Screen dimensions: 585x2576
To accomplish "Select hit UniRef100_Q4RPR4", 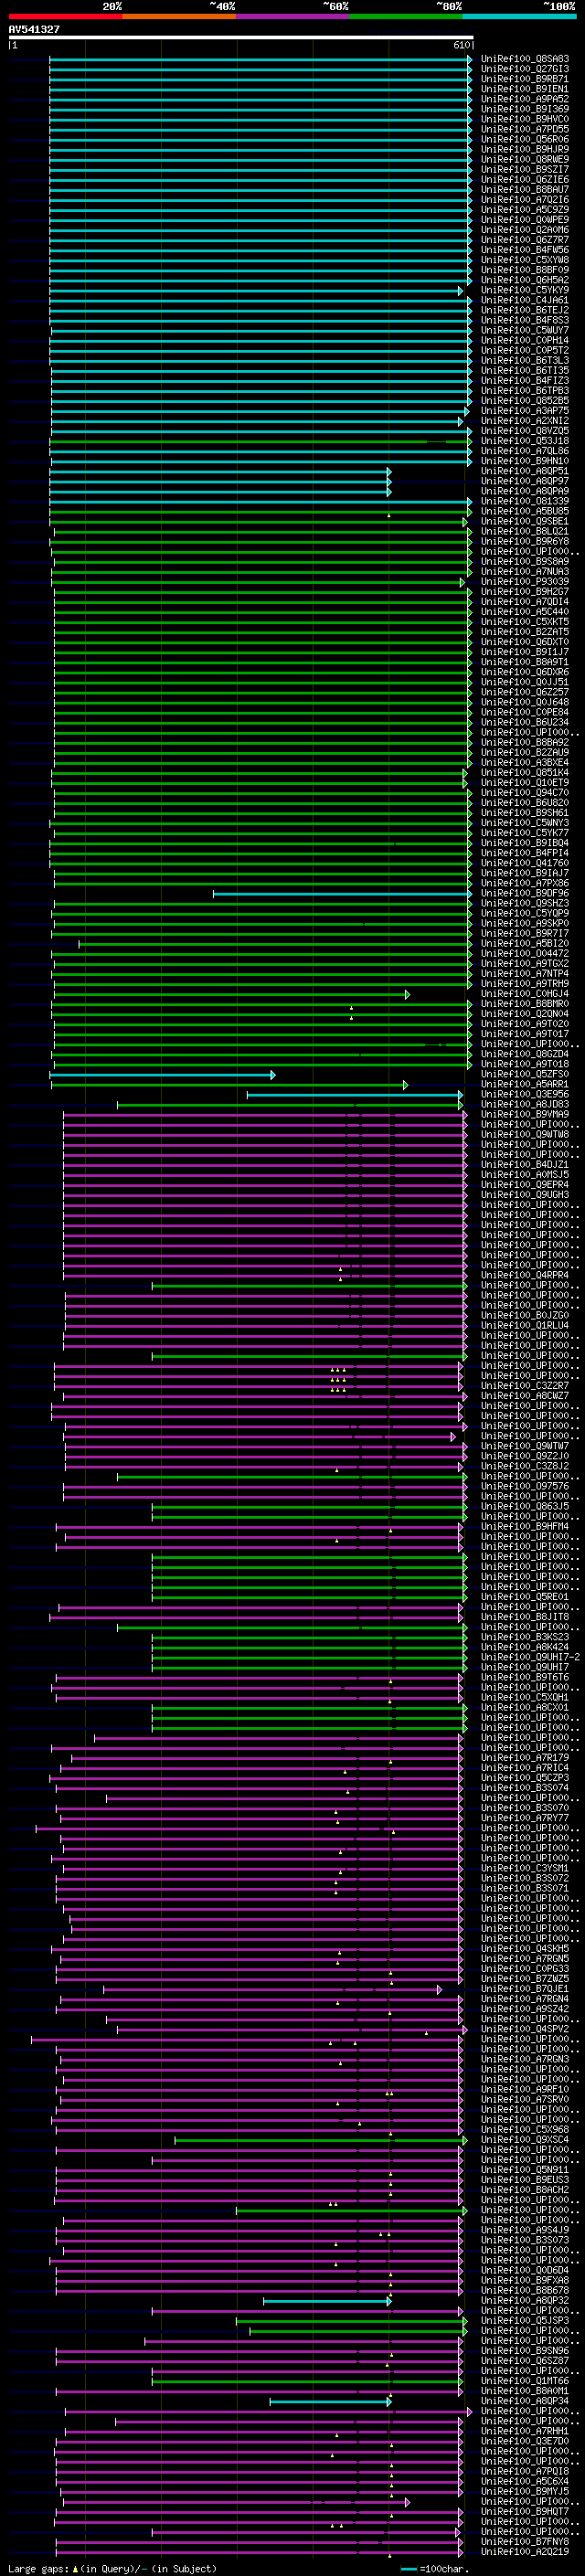I will 525,1276.
